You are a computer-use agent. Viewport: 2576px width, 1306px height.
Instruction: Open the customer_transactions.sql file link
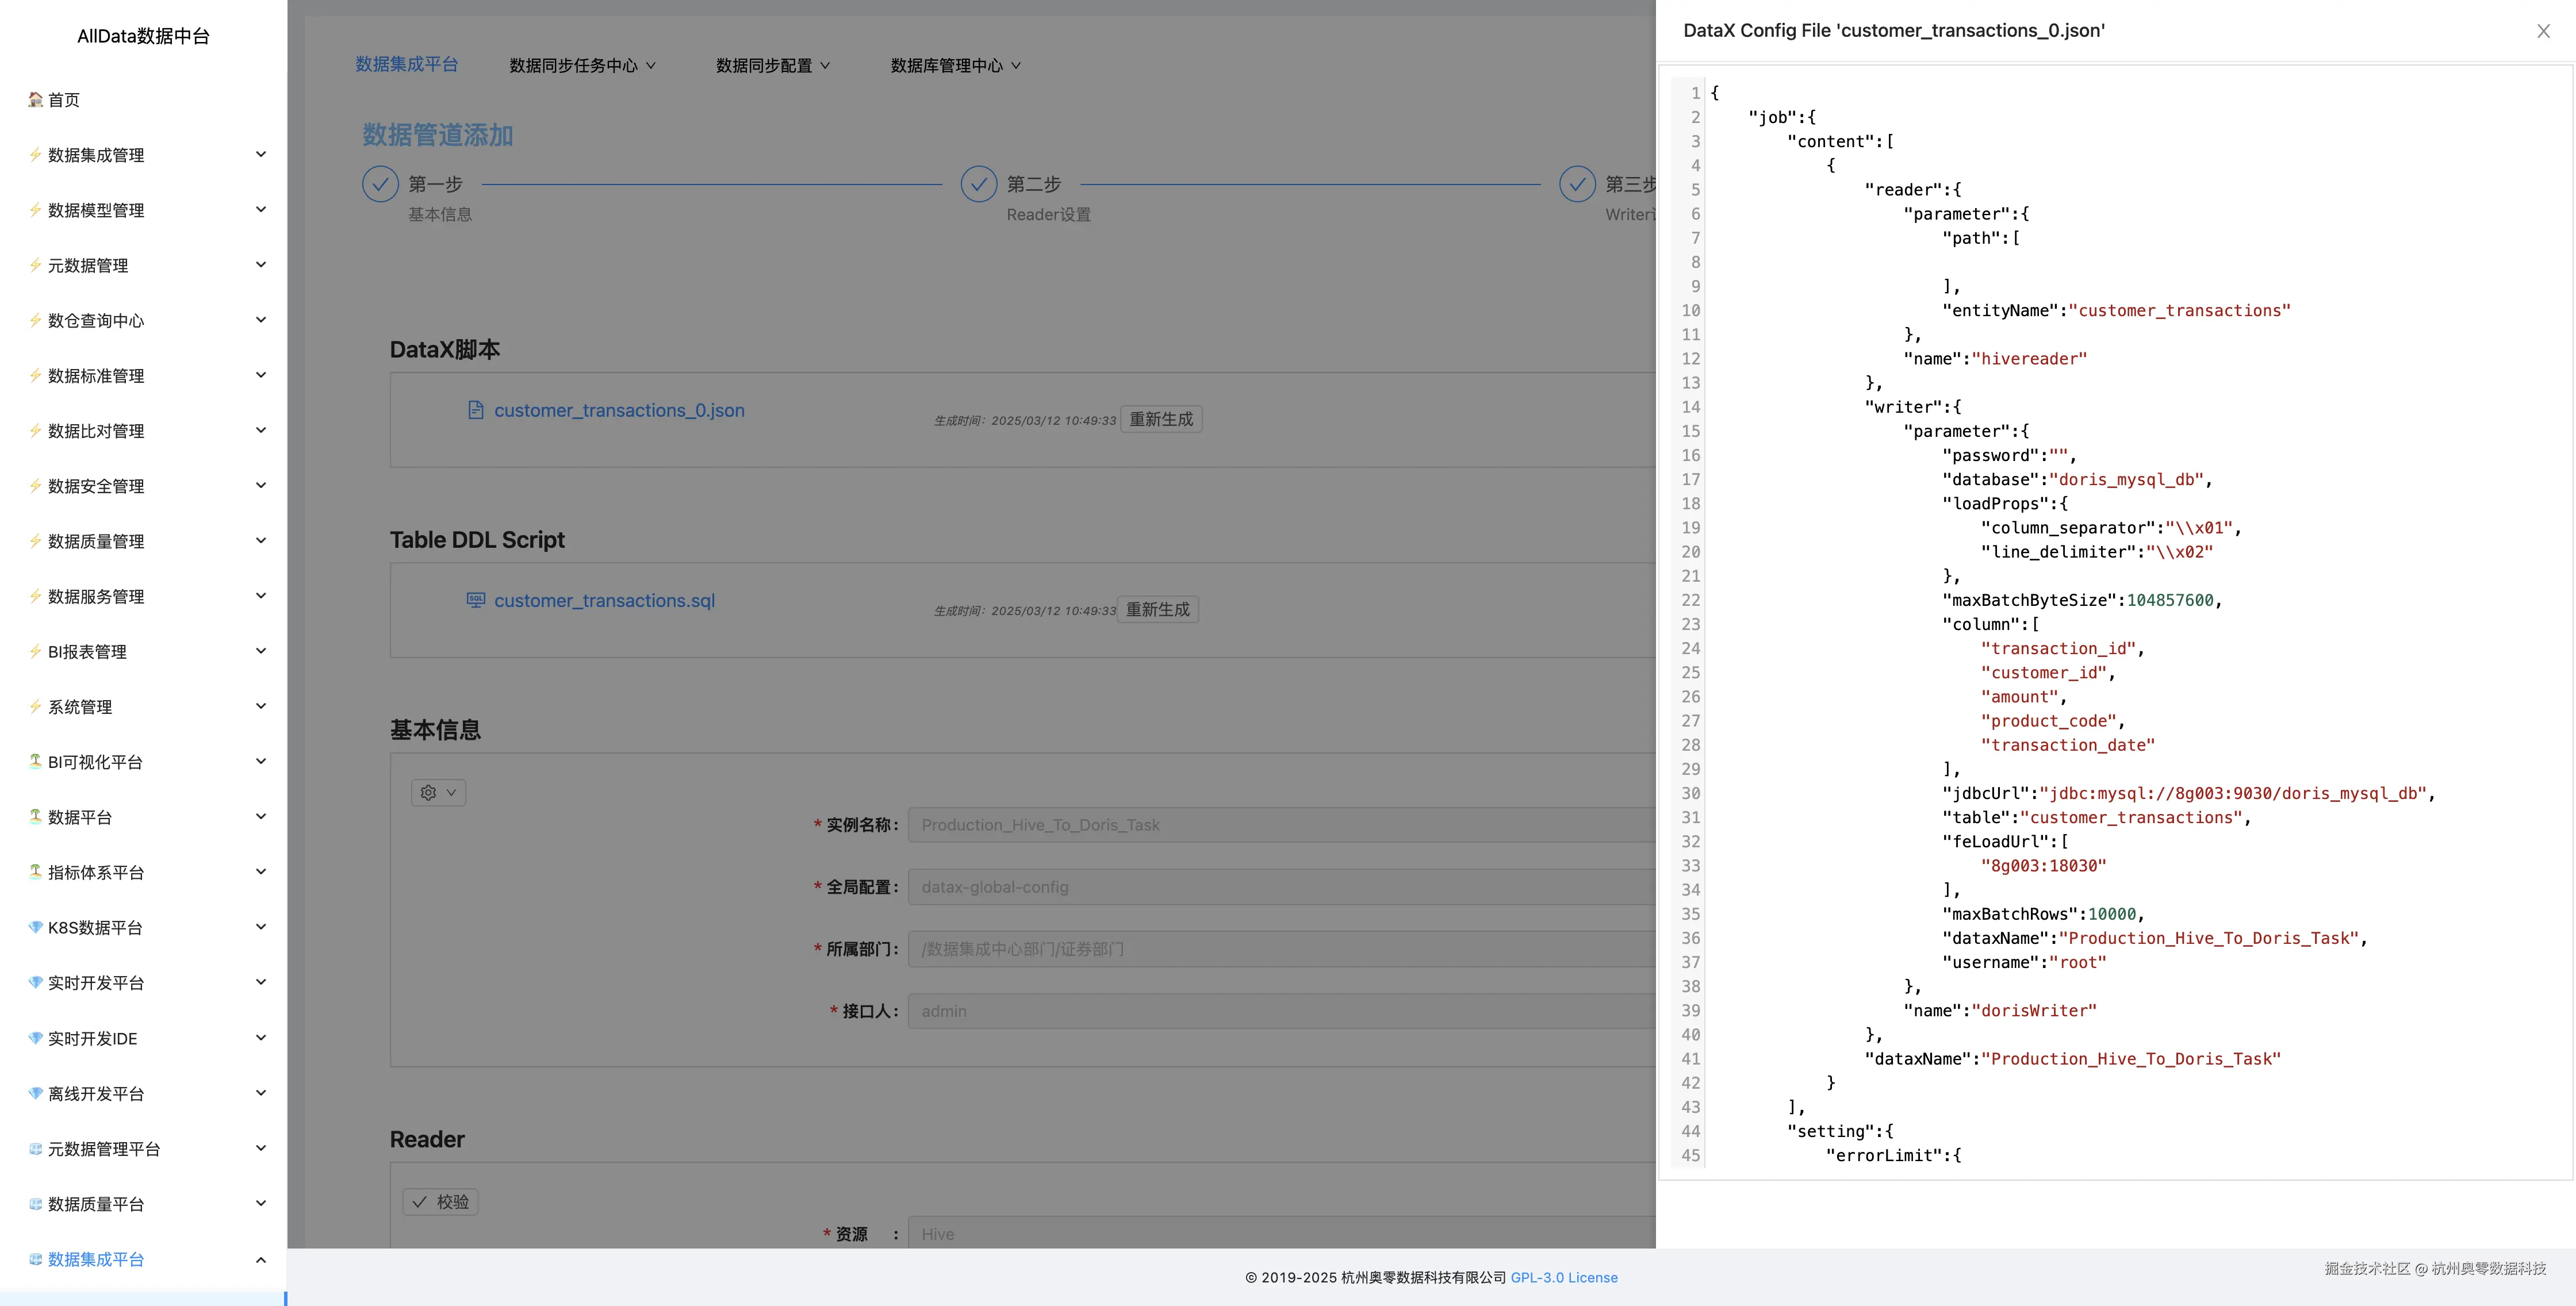(x=604, y=600)
